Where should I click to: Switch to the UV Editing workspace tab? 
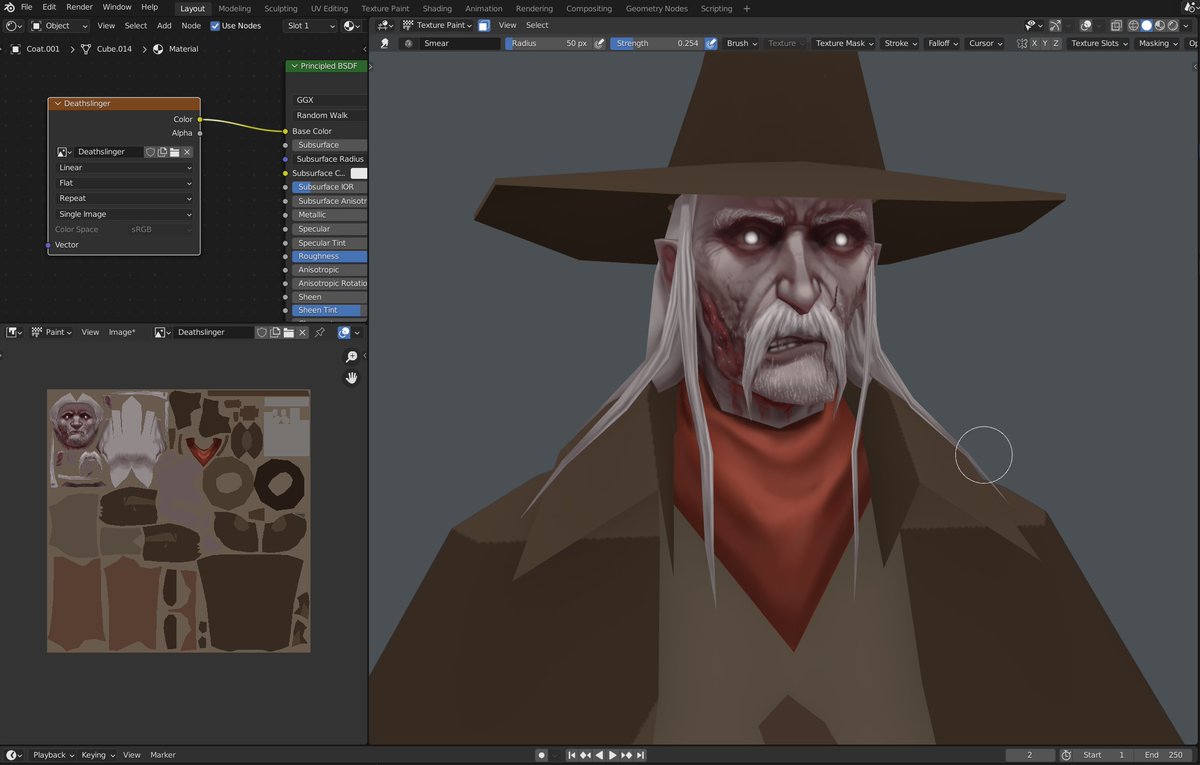(x=329, y=8)
